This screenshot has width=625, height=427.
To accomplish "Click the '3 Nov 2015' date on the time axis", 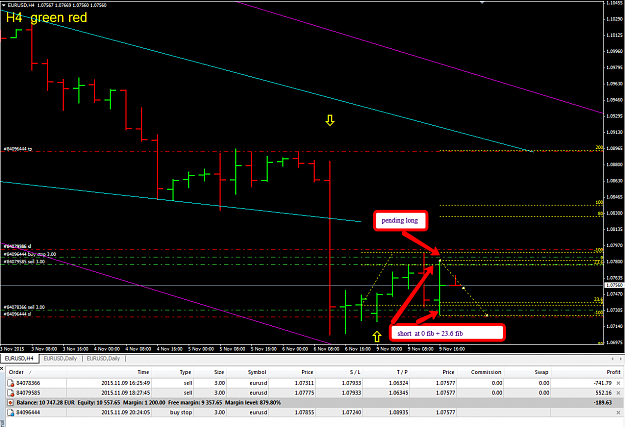I will [13, 349].
